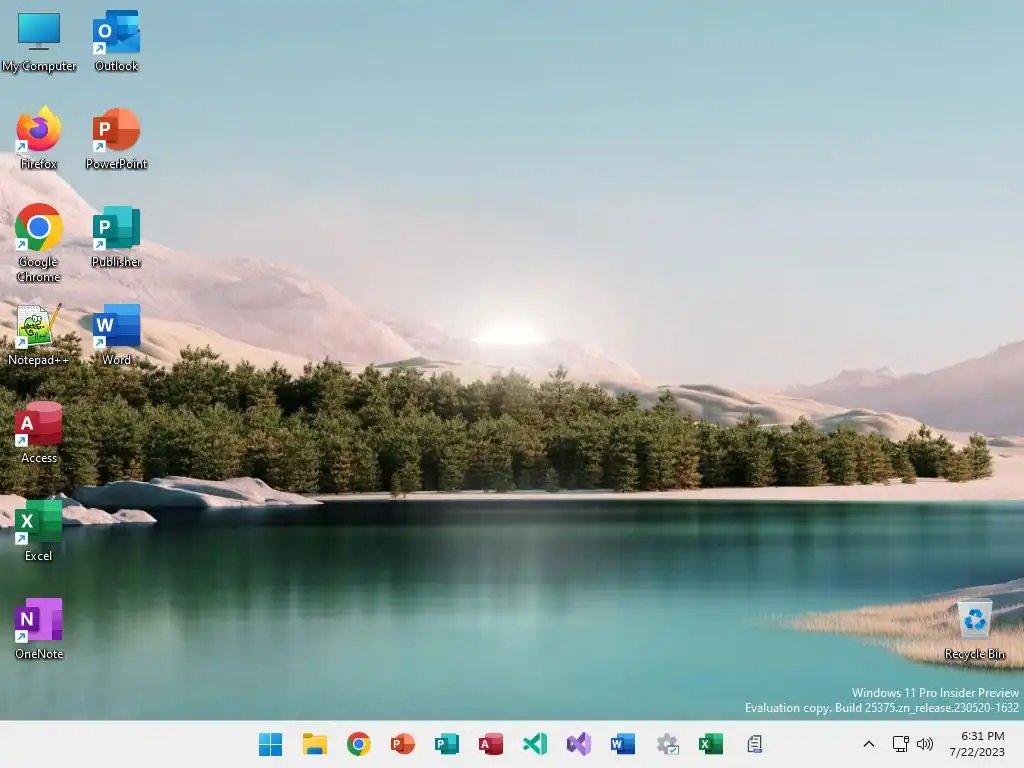Expand the hidden system tray icons
This screenshot has width=1024, height=768.
(x=869, y=744)
